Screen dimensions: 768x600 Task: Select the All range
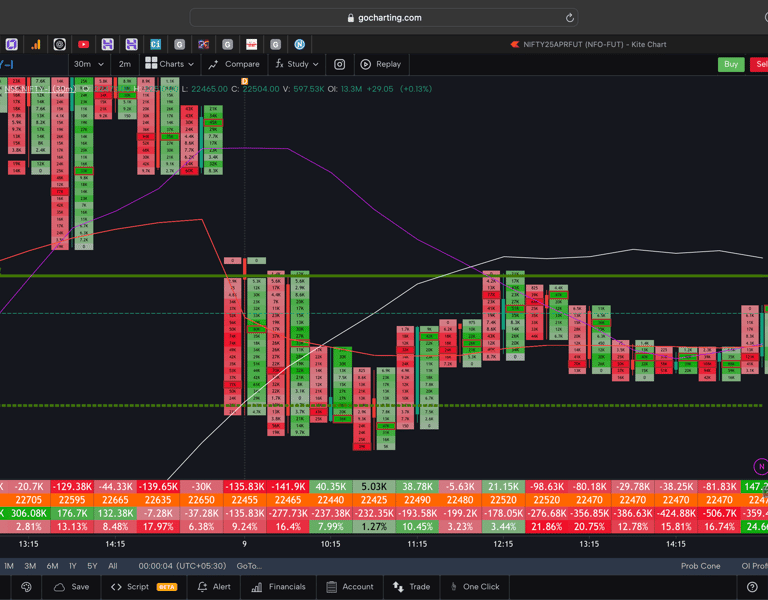113,566
